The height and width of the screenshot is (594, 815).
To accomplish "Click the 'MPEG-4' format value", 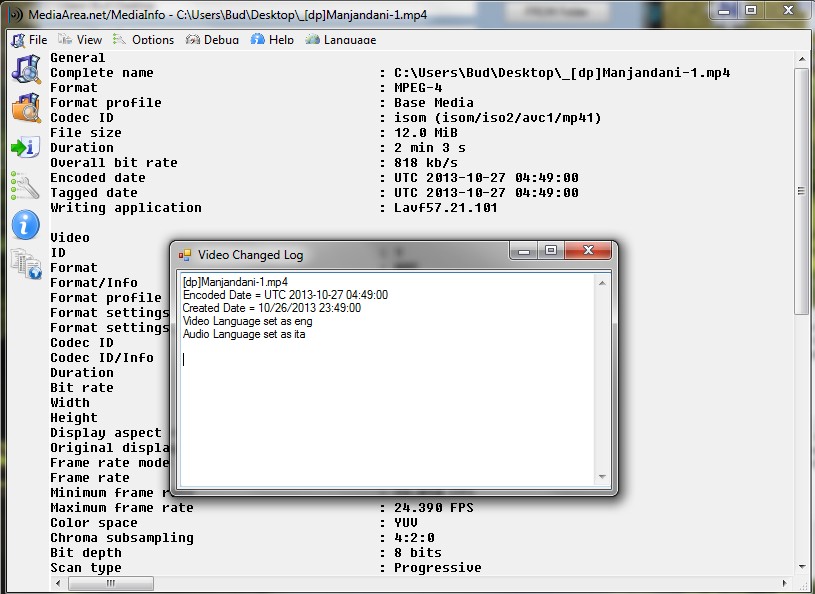I will point(418,88).
